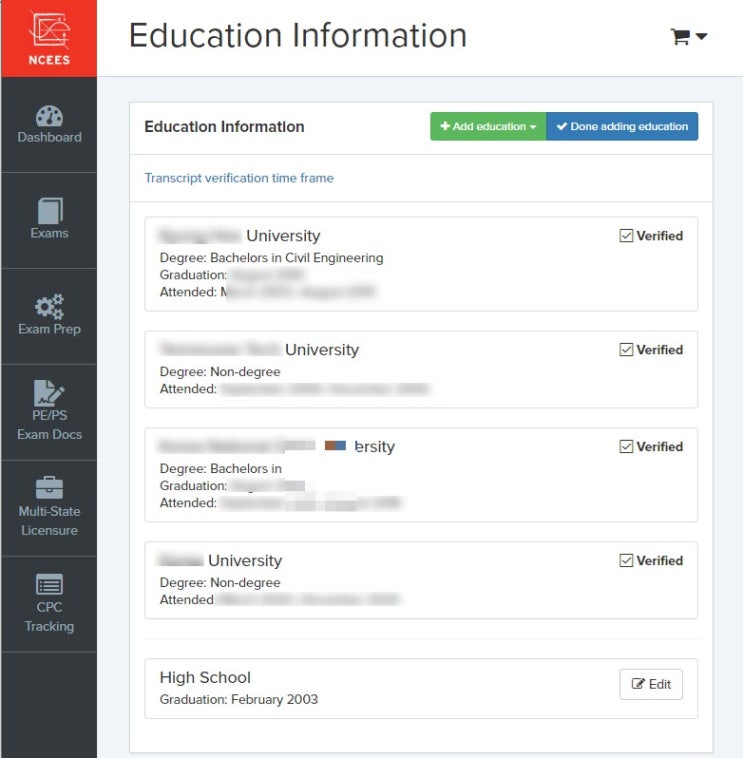Screen dimensions: 743x758
Task: Open the Dashboard gauge icon
Action: pyautogui.click(x=49, y=114)
